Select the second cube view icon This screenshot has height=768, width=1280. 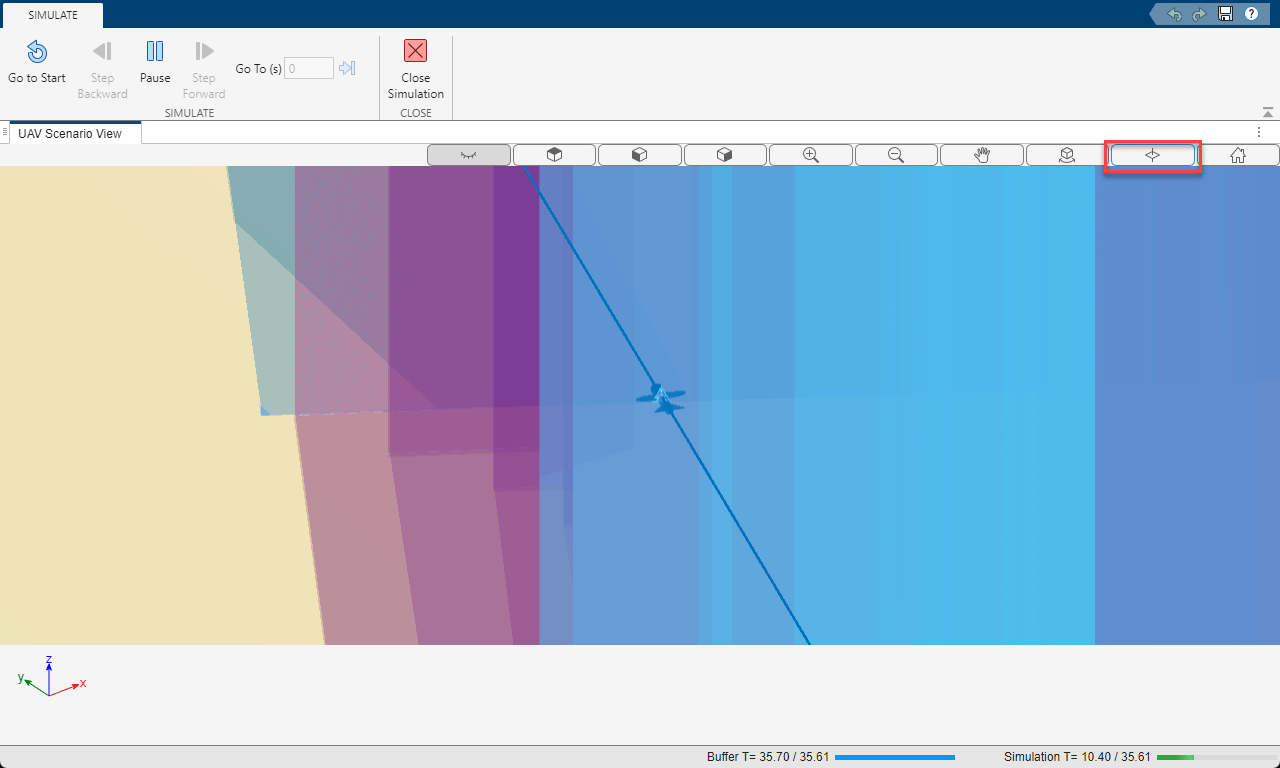click(640, 155)
